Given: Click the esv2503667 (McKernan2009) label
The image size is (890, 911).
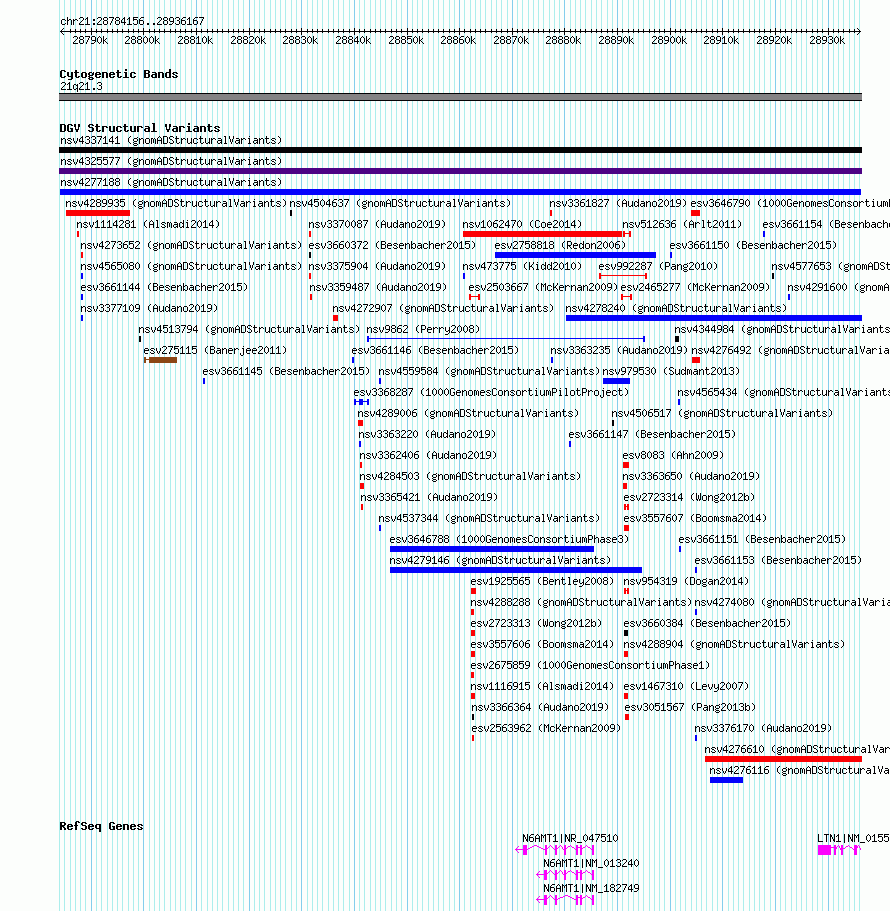Looking at the screenshot, I should (x=543, y=287).
